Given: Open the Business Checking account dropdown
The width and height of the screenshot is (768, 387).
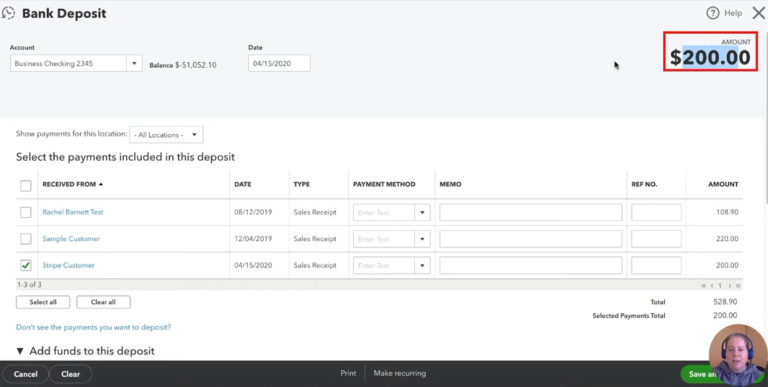Looking at the screenshot, I should click(x=134, y=63).
